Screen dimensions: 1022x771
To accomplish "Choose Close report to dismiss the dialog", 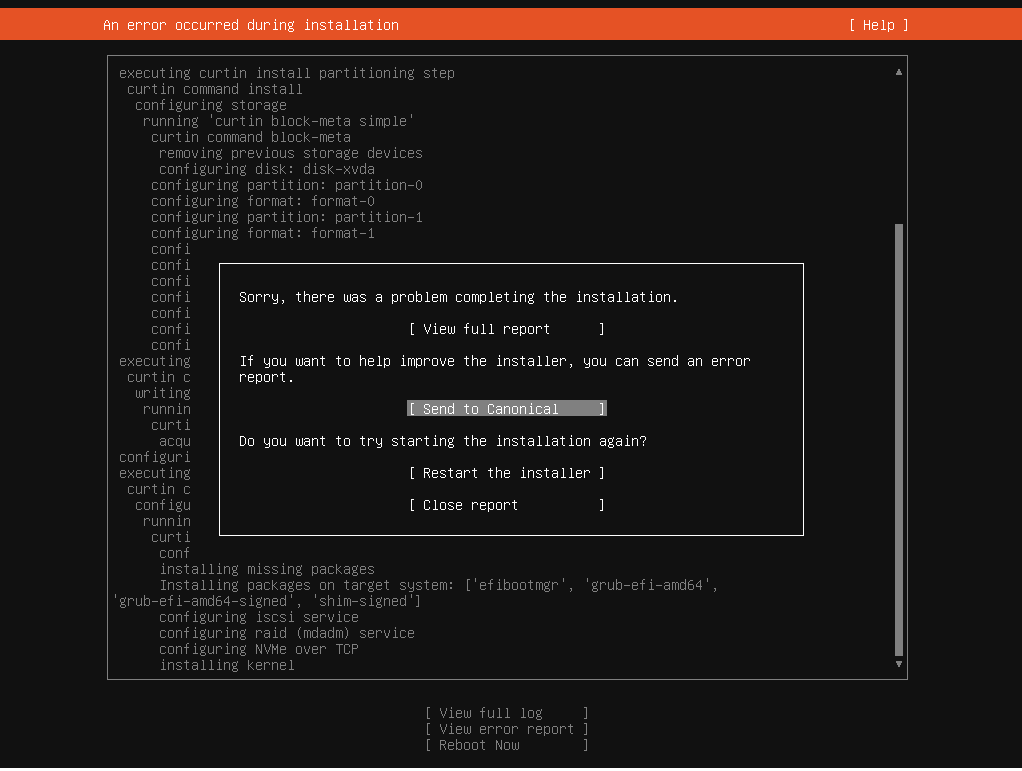I will 505,504.
